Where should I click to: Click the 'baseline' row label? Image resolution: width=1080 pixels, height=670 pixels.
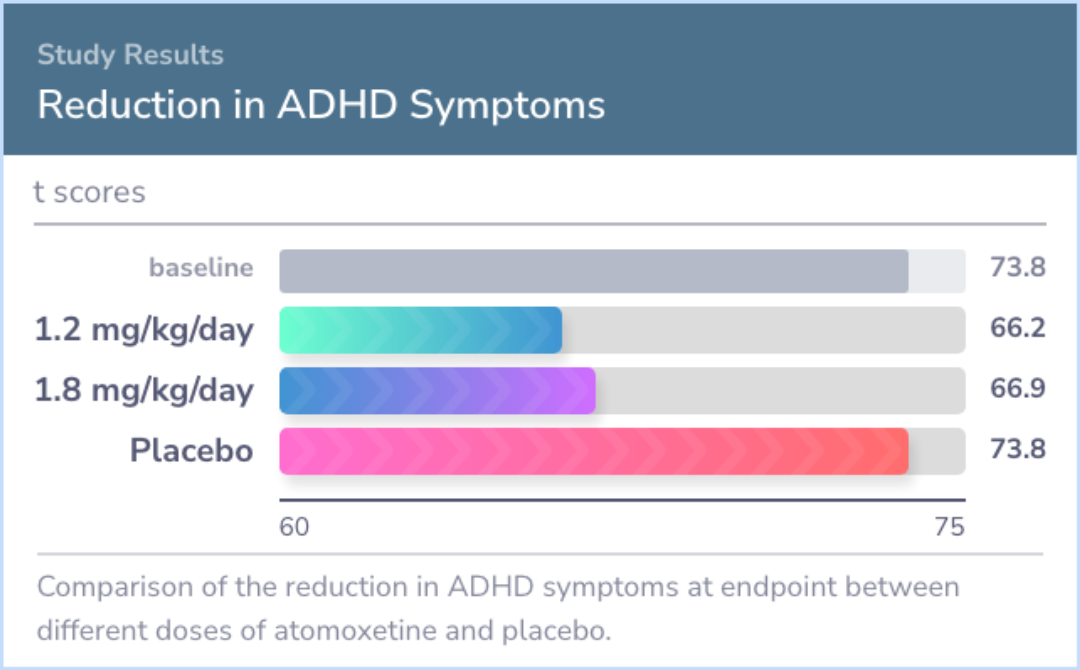tap(201, 267)
